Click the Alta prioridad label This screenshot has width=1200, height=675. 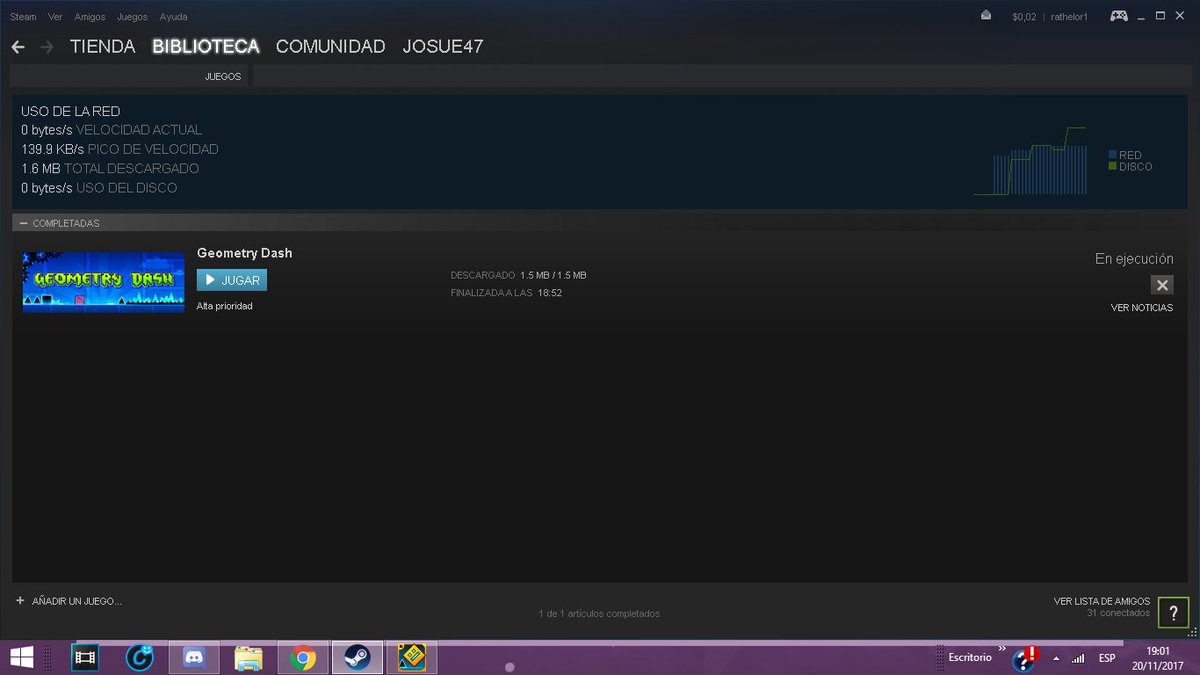point(225,306)
